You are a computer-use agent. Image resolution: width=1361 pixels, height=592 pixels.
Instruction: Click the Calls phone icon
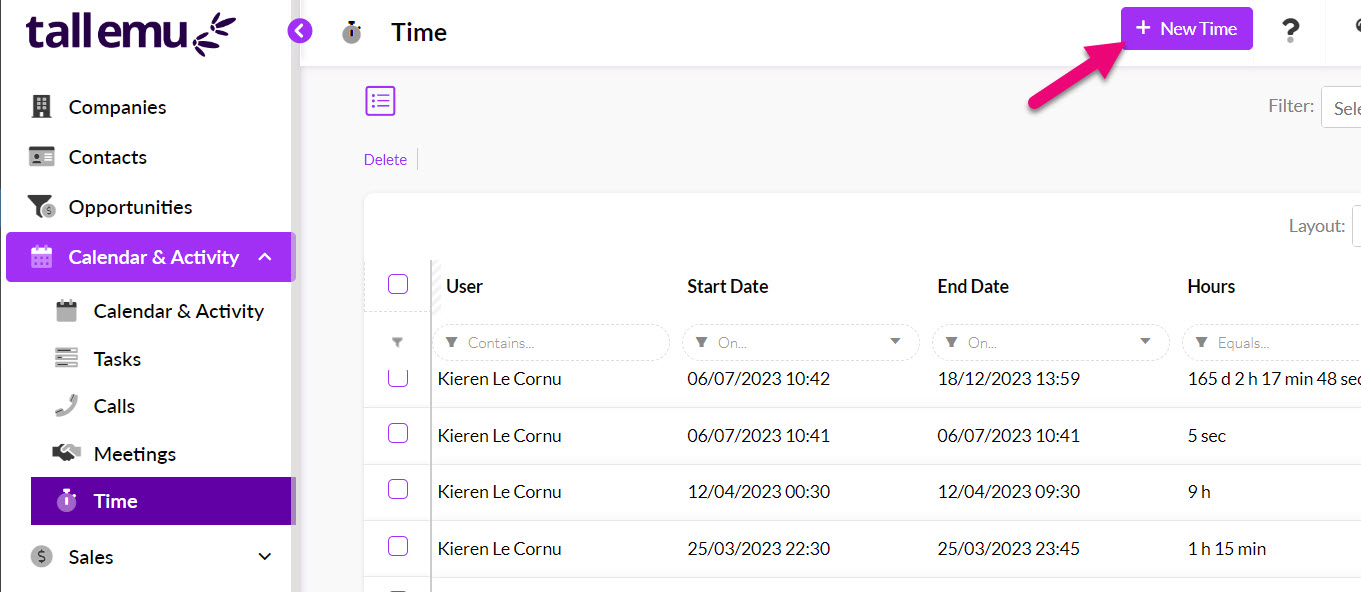coord(66,406)
